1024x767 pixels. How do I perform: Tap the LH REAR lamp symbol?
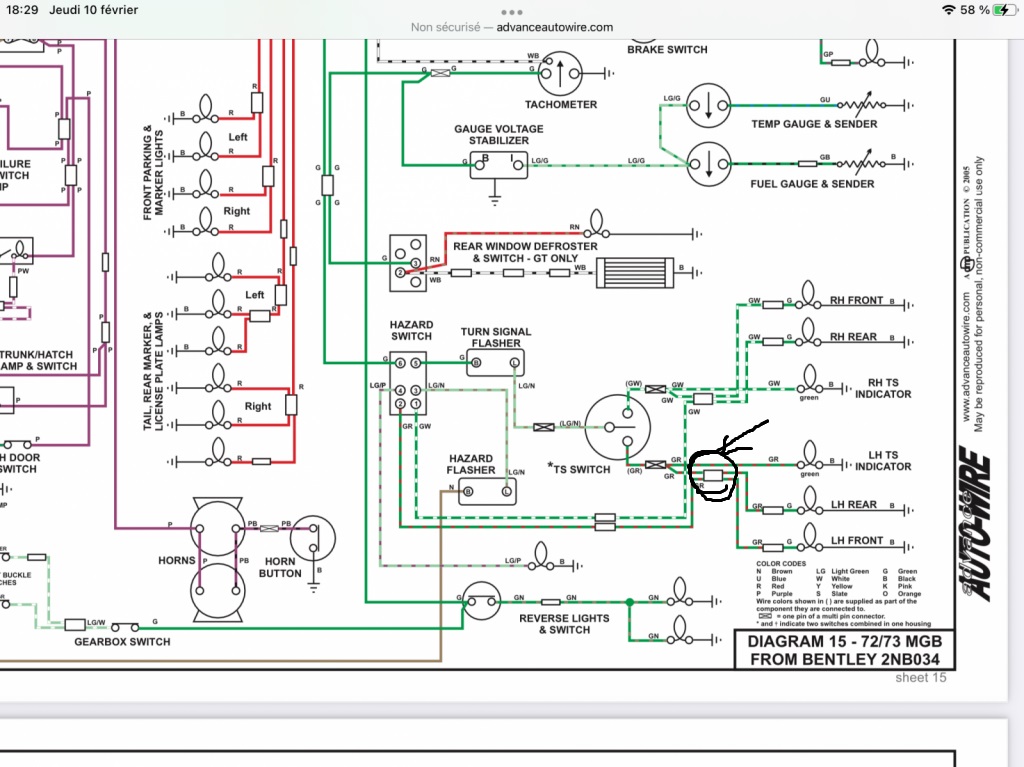click(x=810, y=500)
